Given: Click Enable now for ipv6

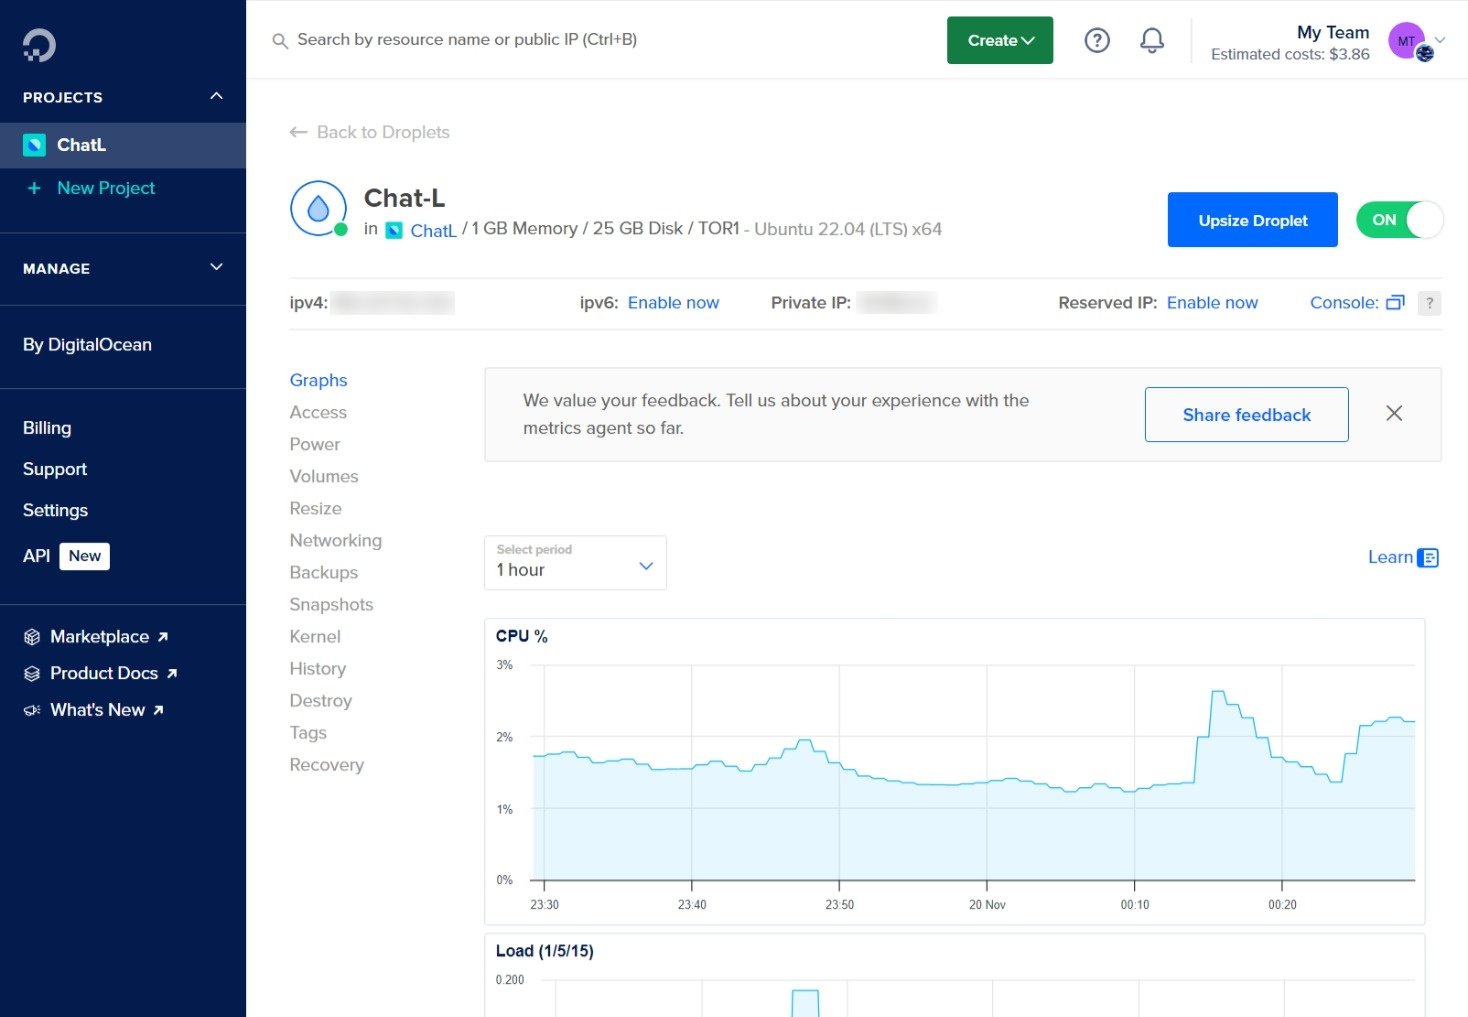Looking at the screenshot, I should [x=673, y=303].
